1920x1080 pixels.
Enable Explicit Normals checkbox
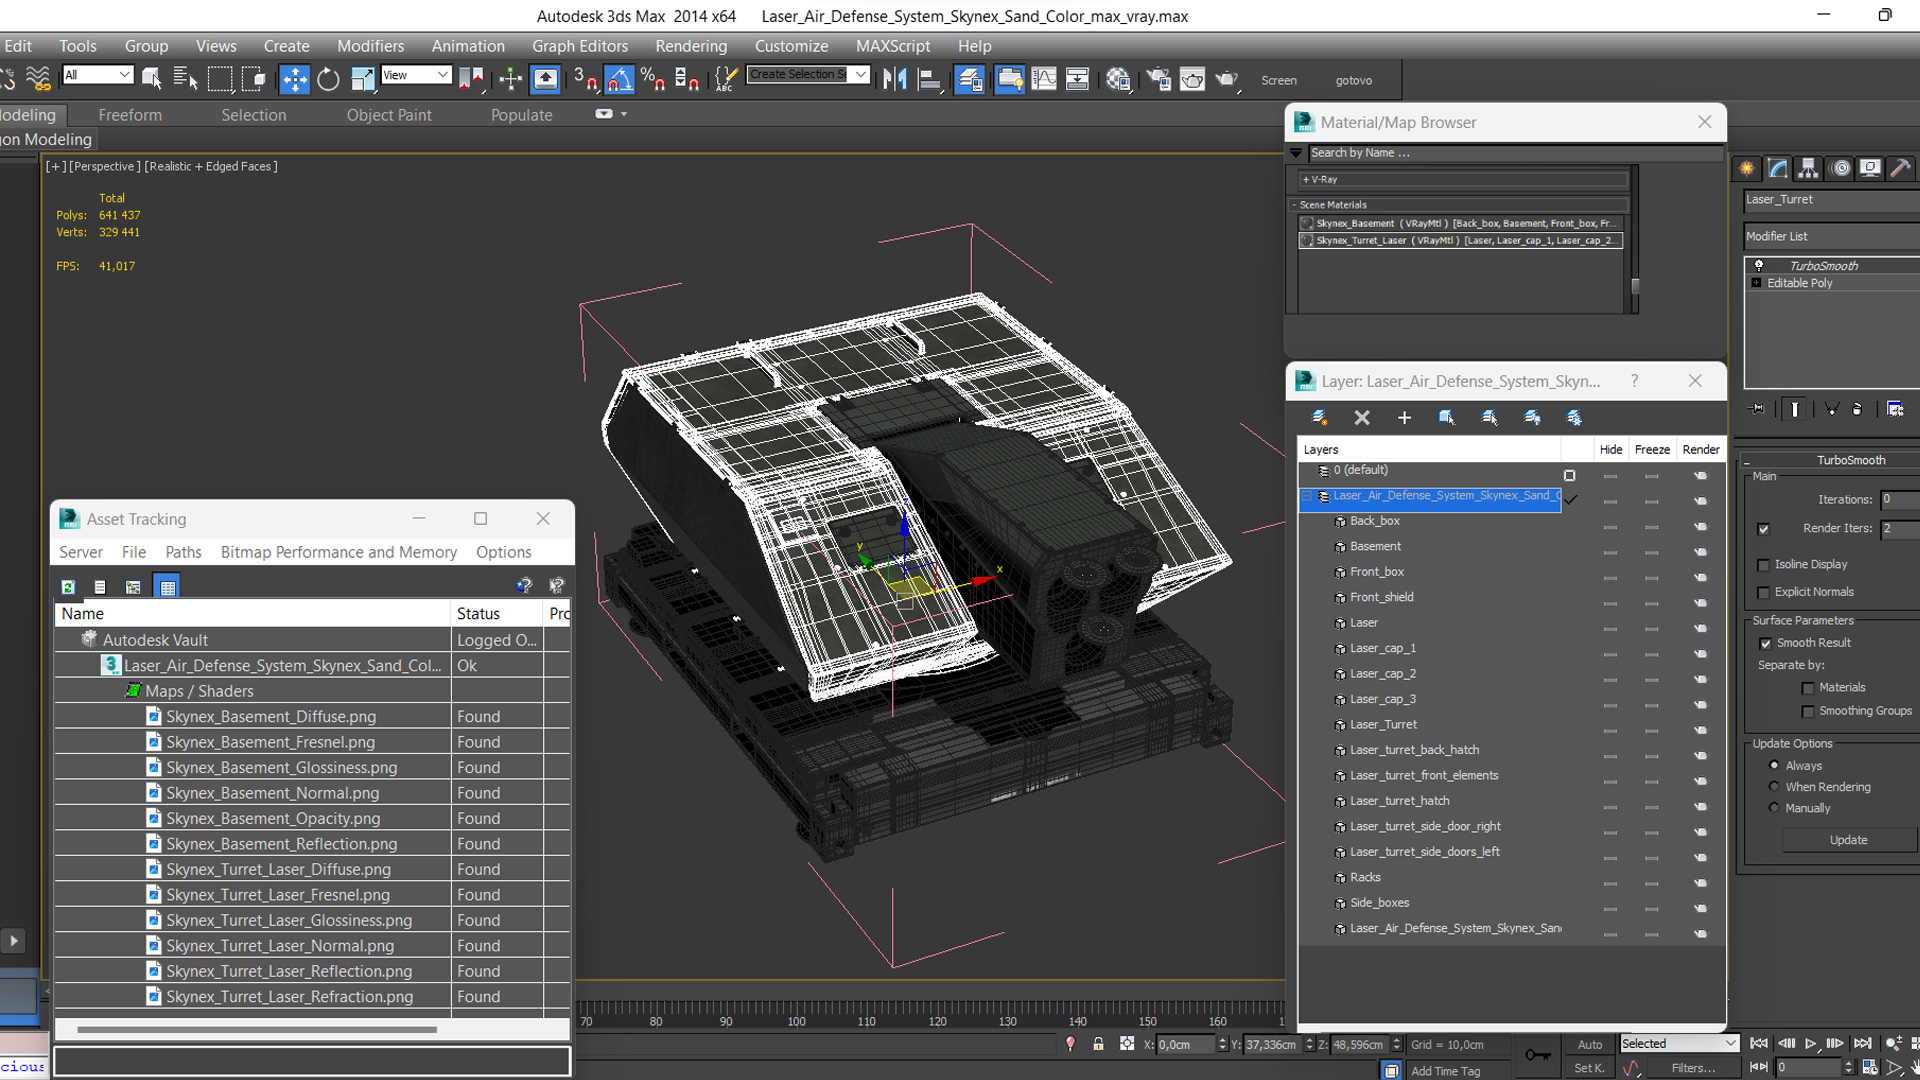tap(1763, 593)
